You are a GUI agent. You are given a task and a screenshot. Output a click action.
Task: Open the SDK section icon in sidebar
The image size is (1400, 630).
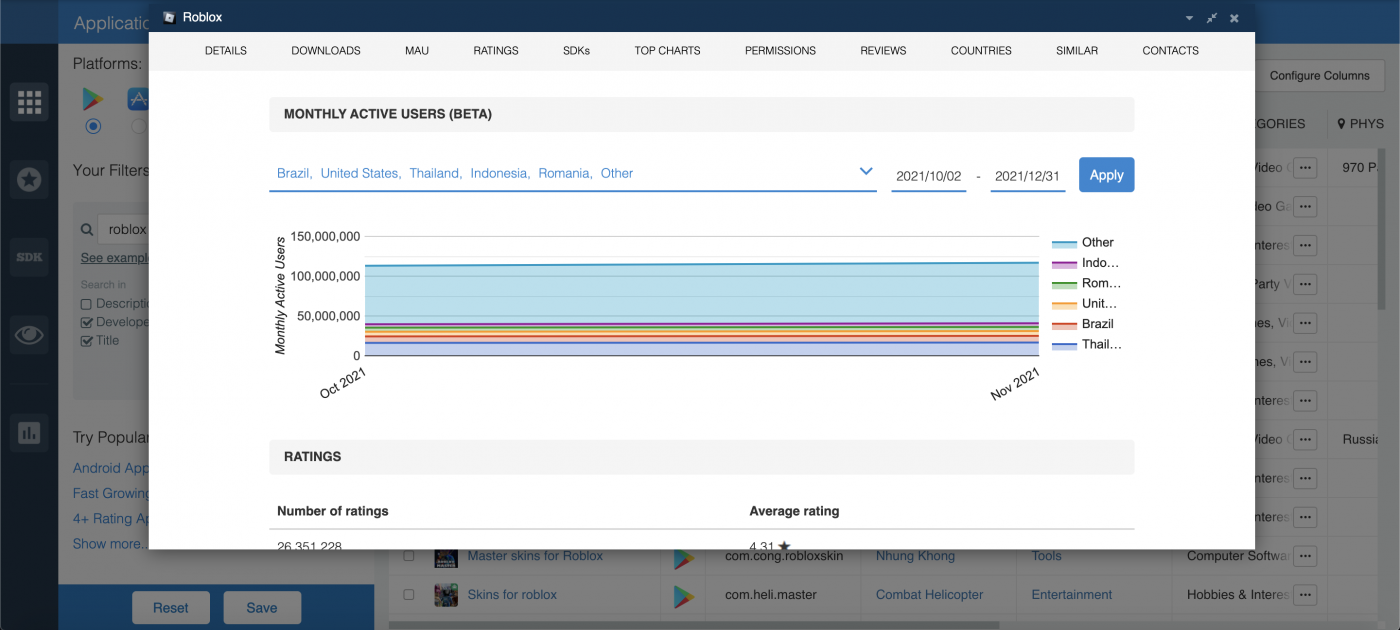pos(29,257)
